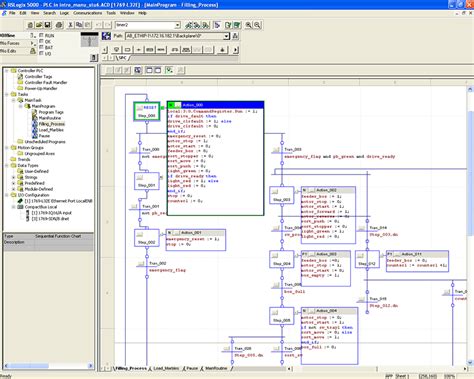Click the Zoom Out magnifier icon
Image resolution: width=474 pixels, height=379 pixels.
257,25
